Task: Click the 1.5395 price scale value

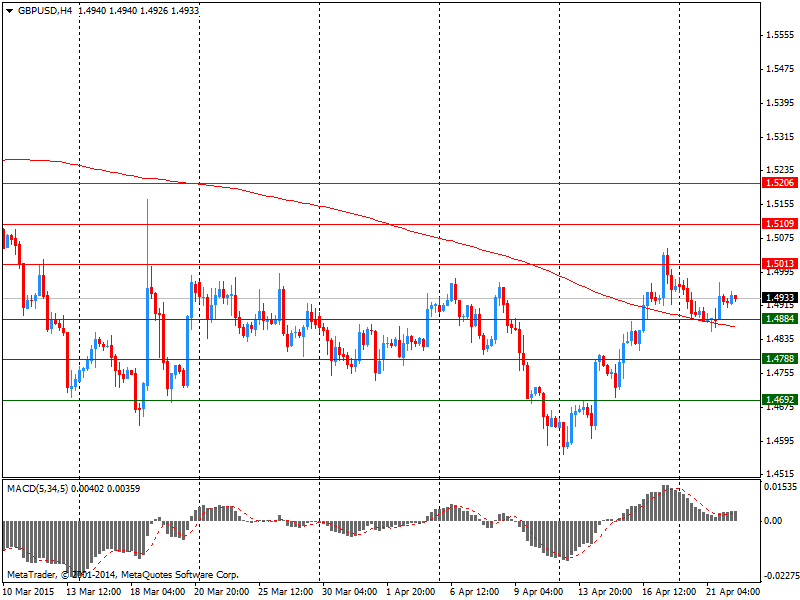Action: [x=781, y=103]
